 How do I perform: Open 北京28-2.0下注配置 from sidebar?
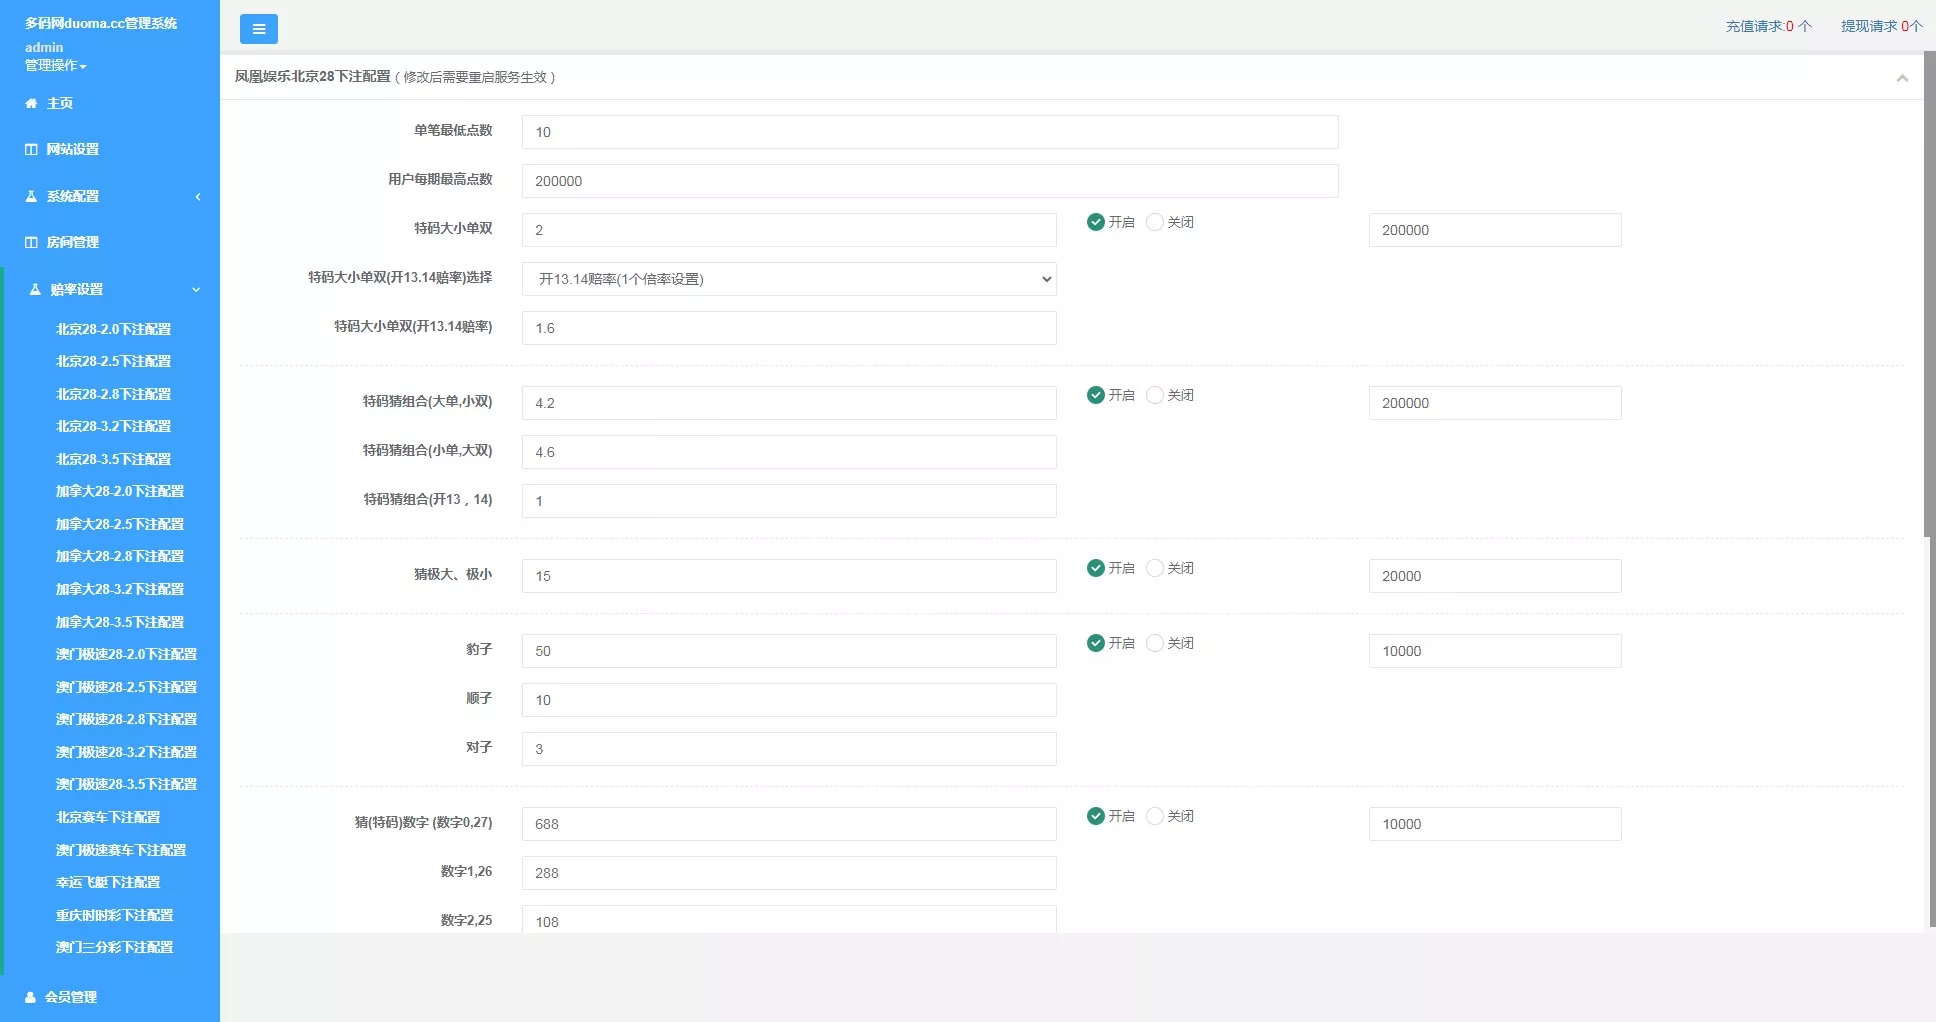point(113,328)
